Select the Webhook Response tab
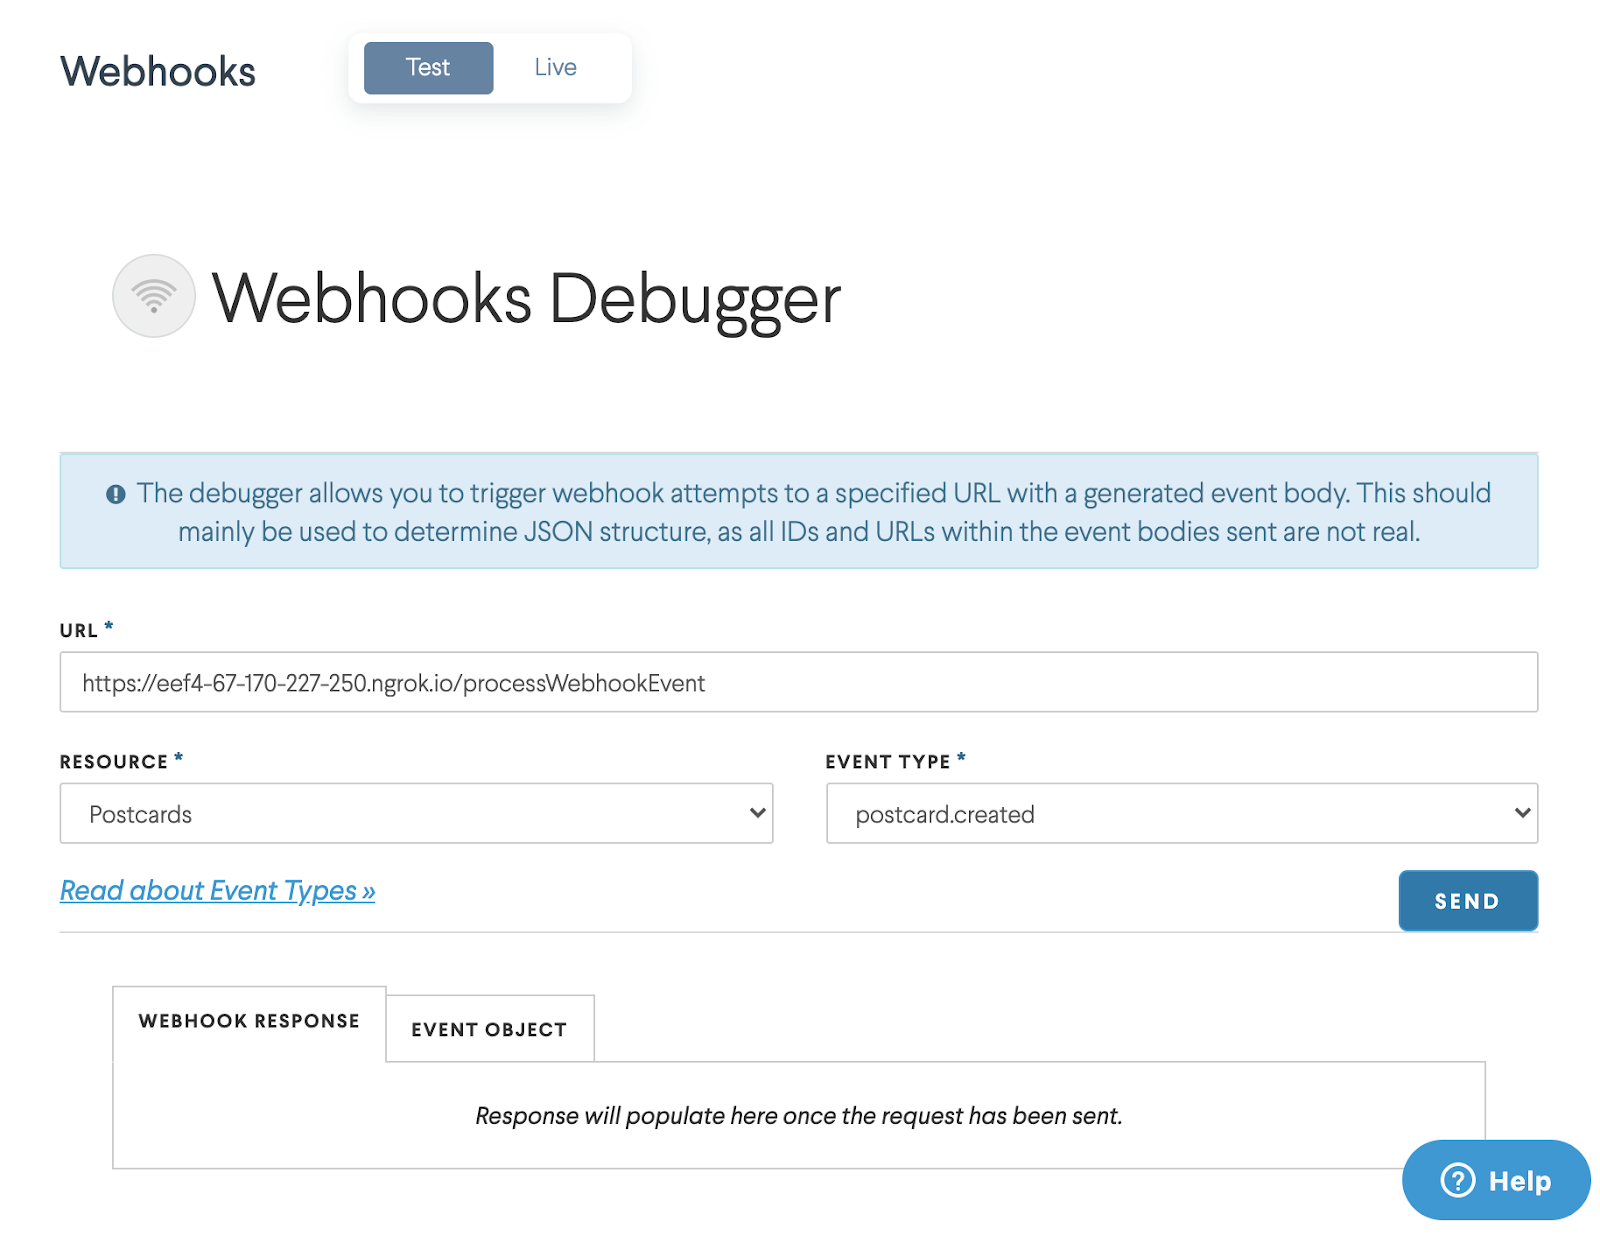 coord(248,1021)
